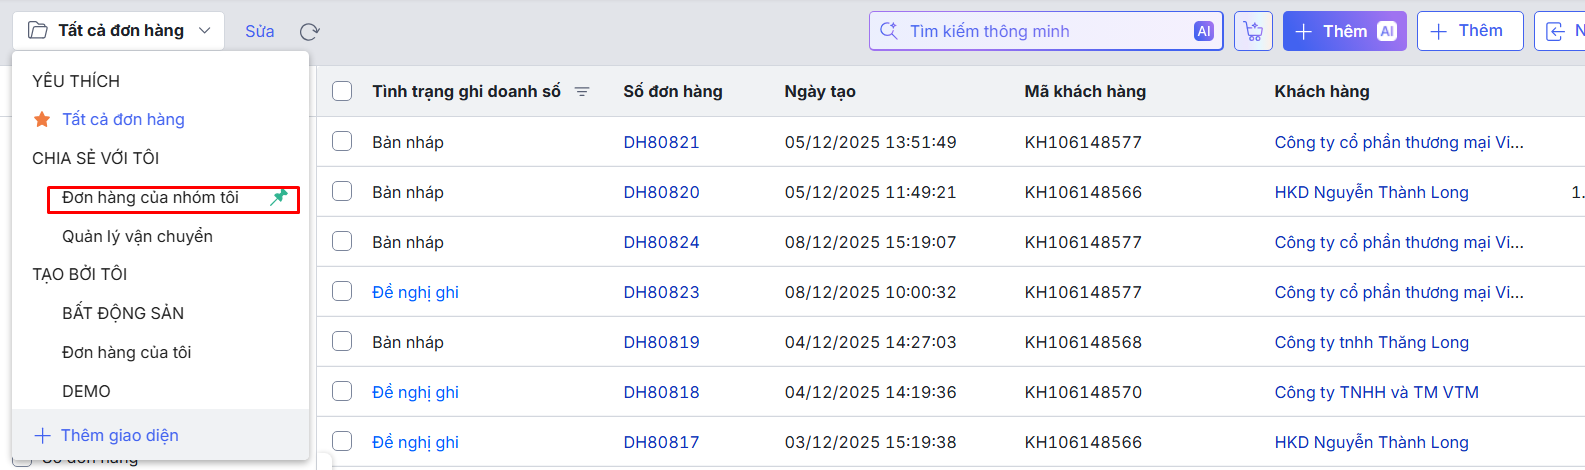This screenshot has height=470, width=1585.
Task: Check the row checkbox for order DH80821
Action: coord(342,142)
